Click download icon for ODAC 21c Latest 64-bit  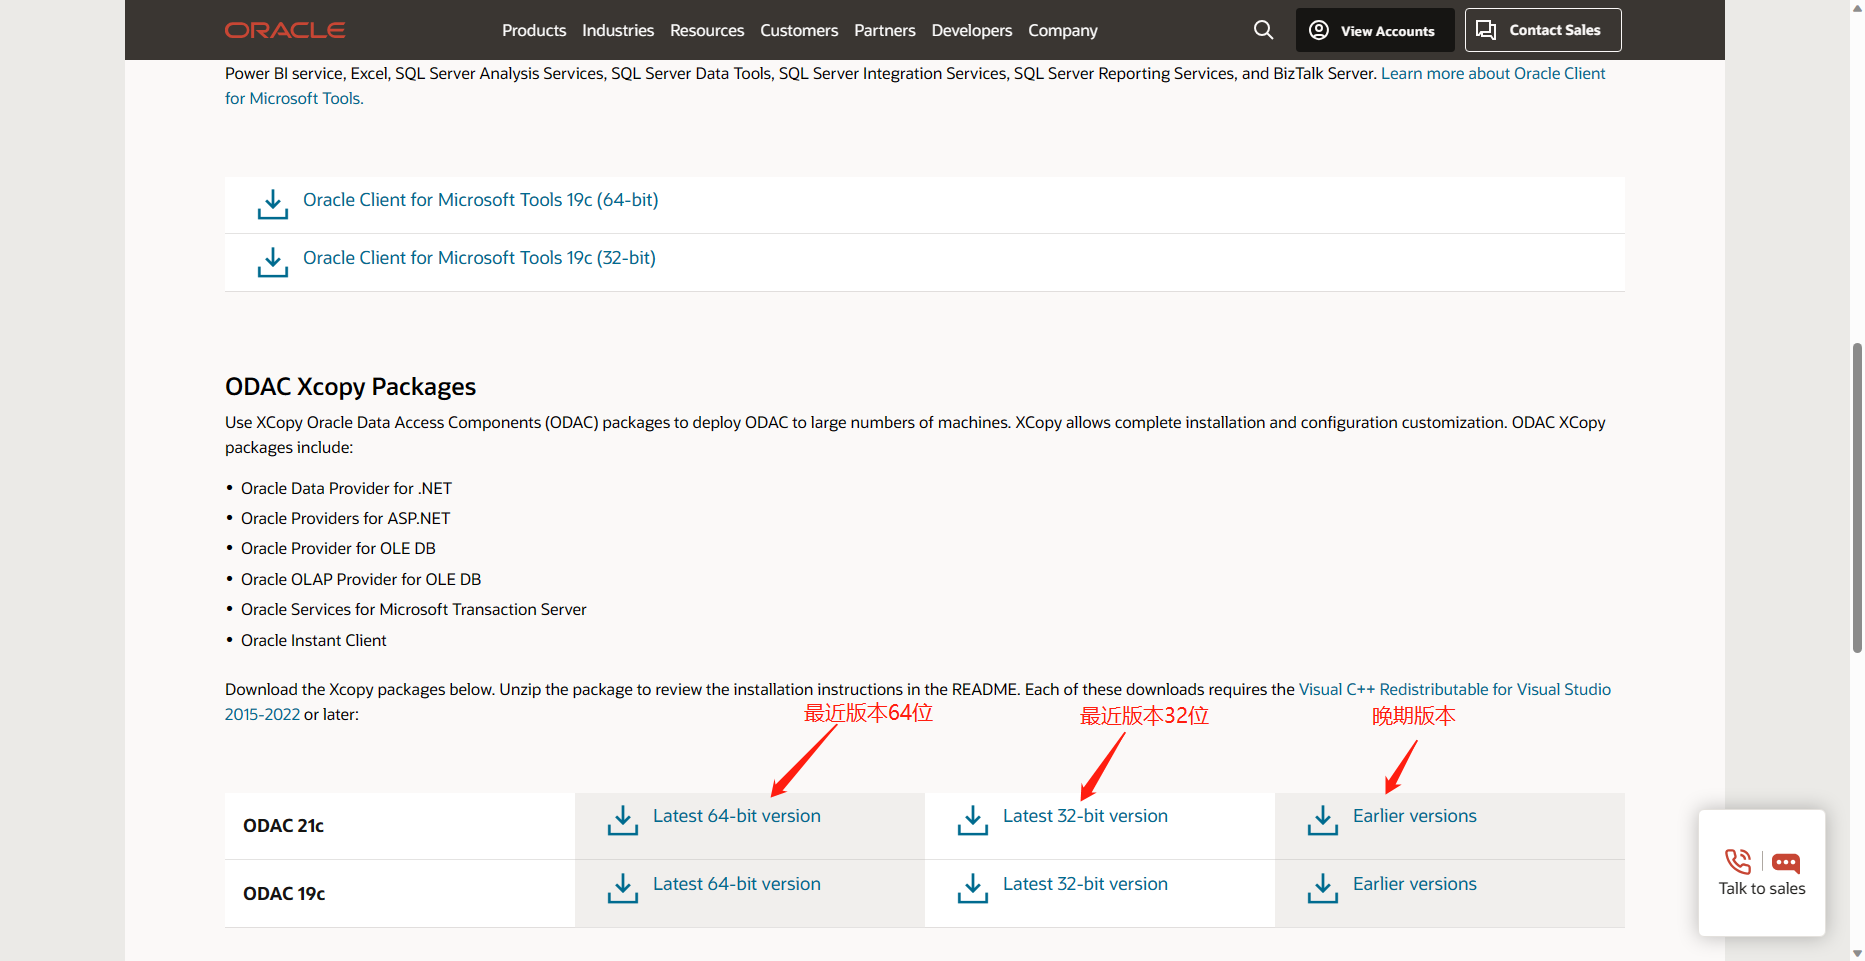tap(622, 820)
